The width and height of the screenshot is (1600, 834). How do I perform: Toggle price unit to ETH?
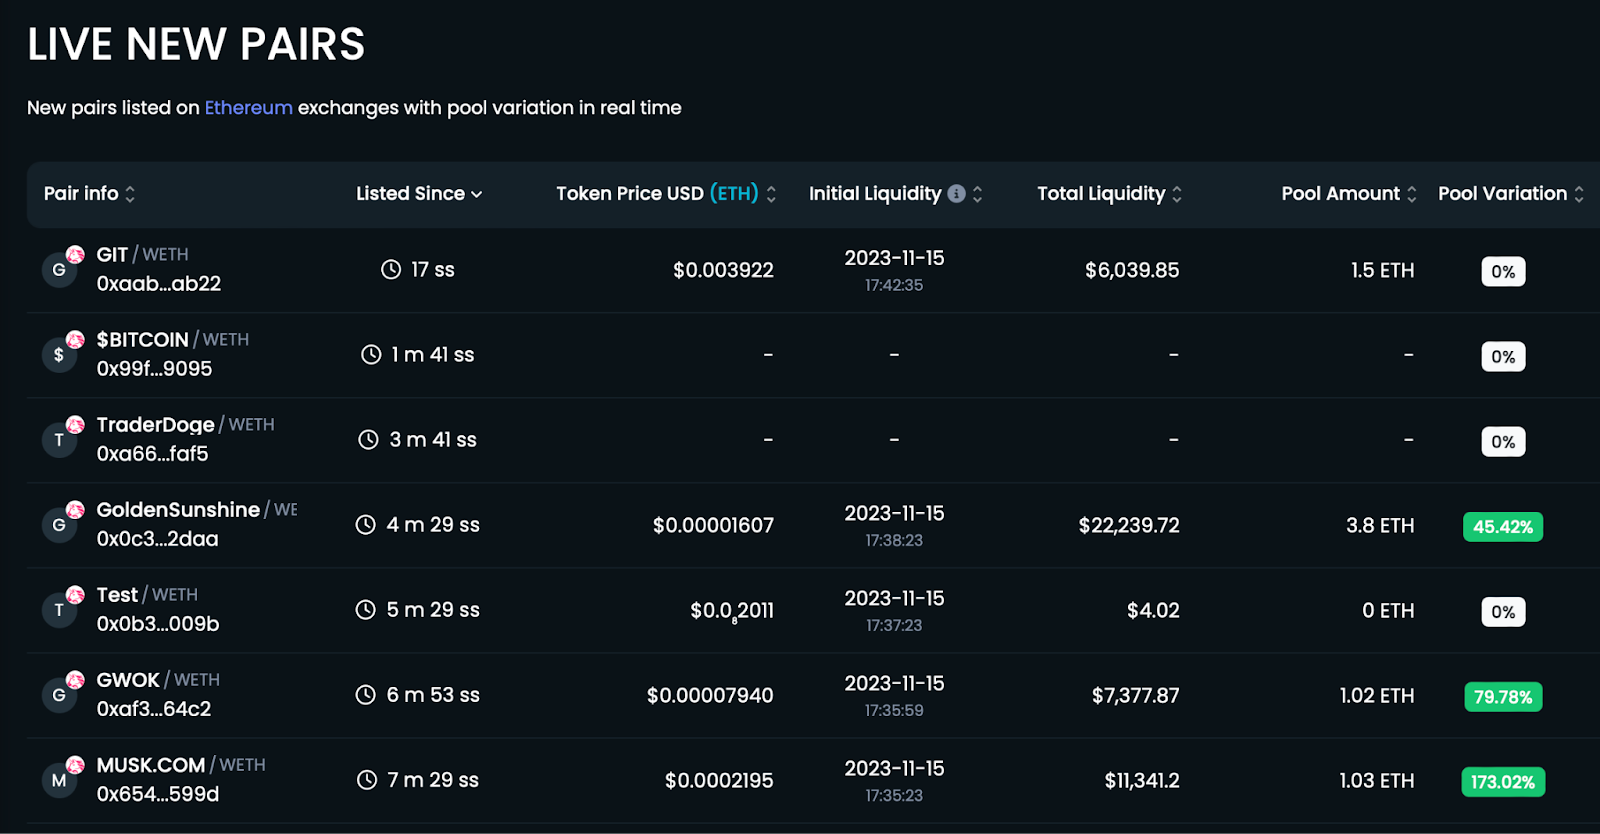click(x=734, y=193)
